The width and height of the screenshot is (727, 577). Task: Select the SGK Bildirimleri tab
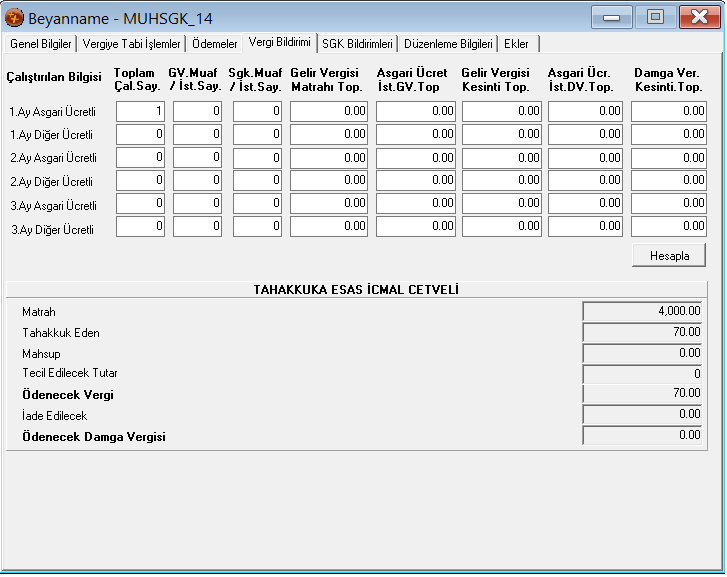pyautogui.click(x=357, y=44)
